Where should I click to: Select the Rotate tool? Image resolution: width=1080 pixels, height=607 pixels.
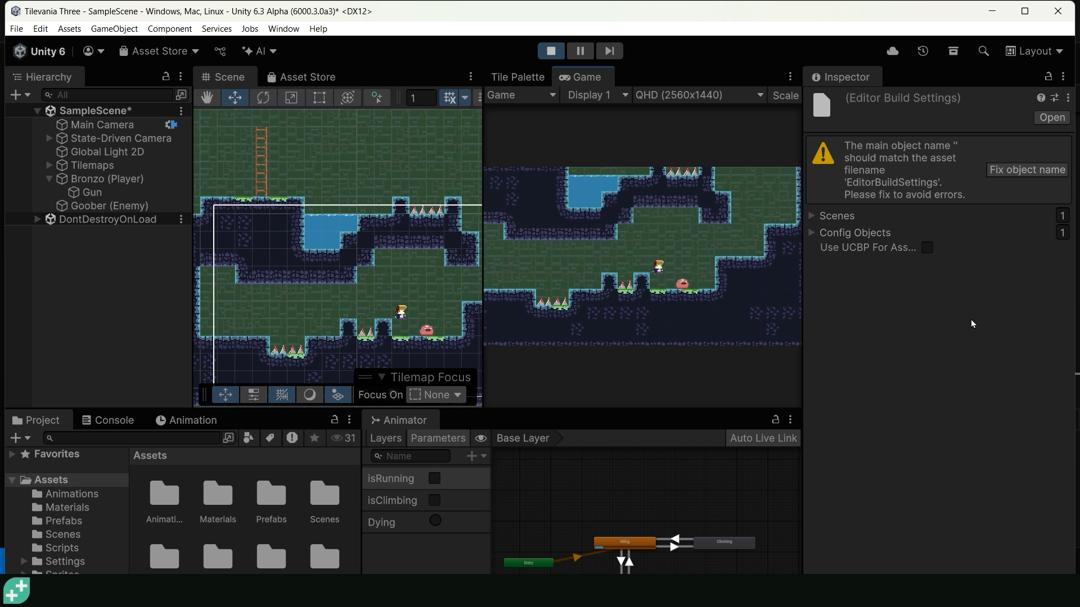pos(263,96)
